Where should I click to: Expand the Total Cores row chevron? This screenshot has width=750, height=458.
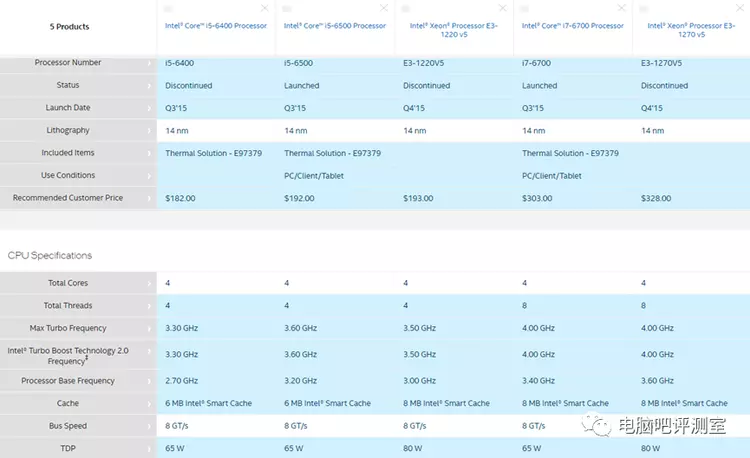click(x=149, y=283)
